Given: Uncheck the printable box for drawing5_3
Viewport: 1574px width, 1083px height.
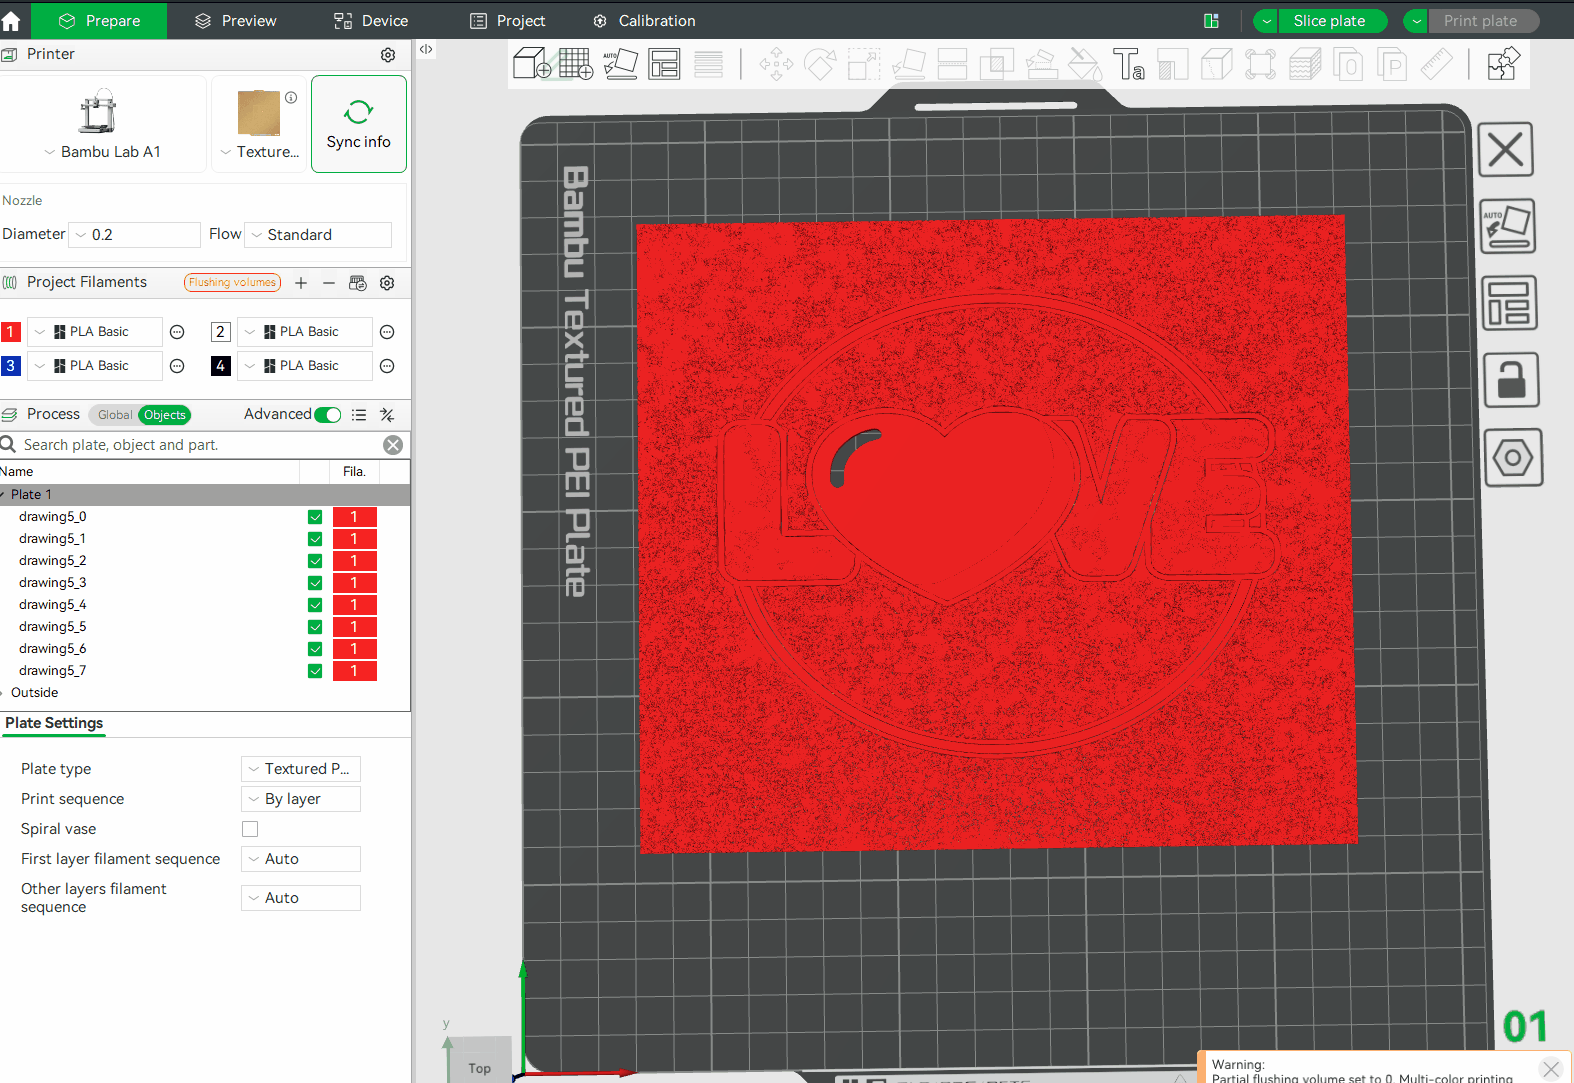Looking at the screenshot, I should (x=315, y=583).
